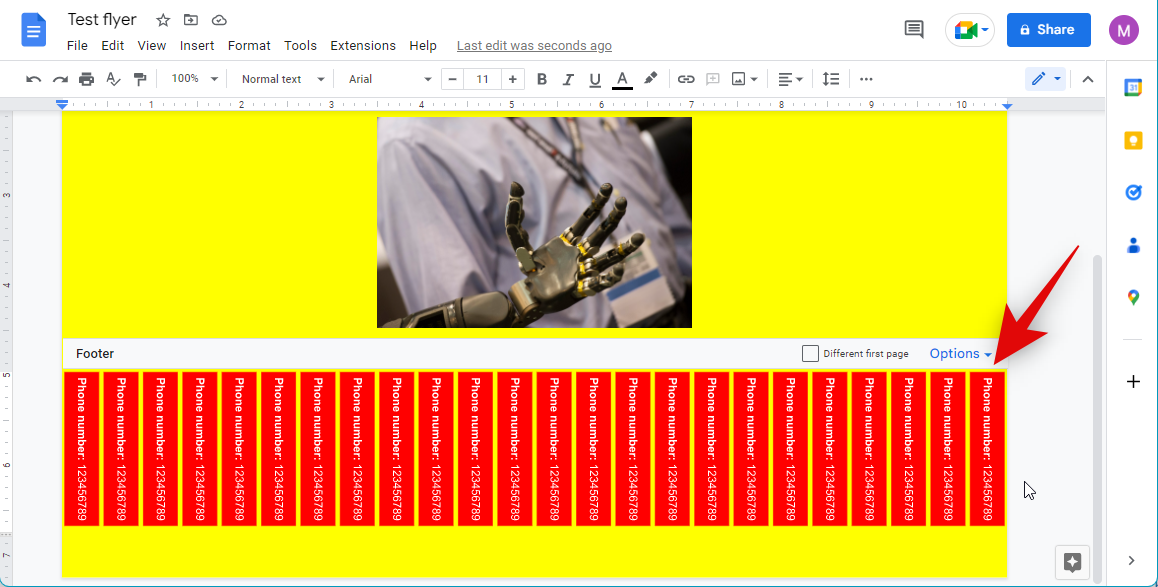Screen dimensions: 1158x587
Task: Open the Extensions menu
Action: (363, 46)
